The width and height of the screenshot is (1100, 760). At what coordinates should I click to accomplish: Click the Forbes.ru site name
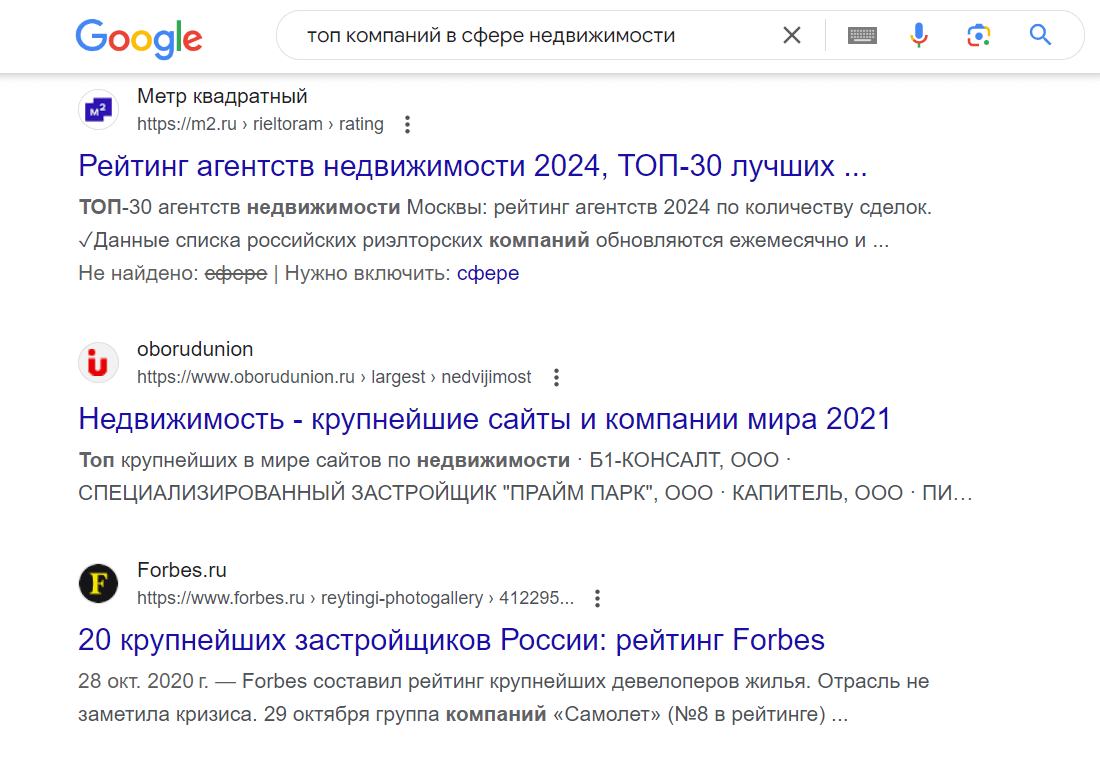tap(182, 570)
